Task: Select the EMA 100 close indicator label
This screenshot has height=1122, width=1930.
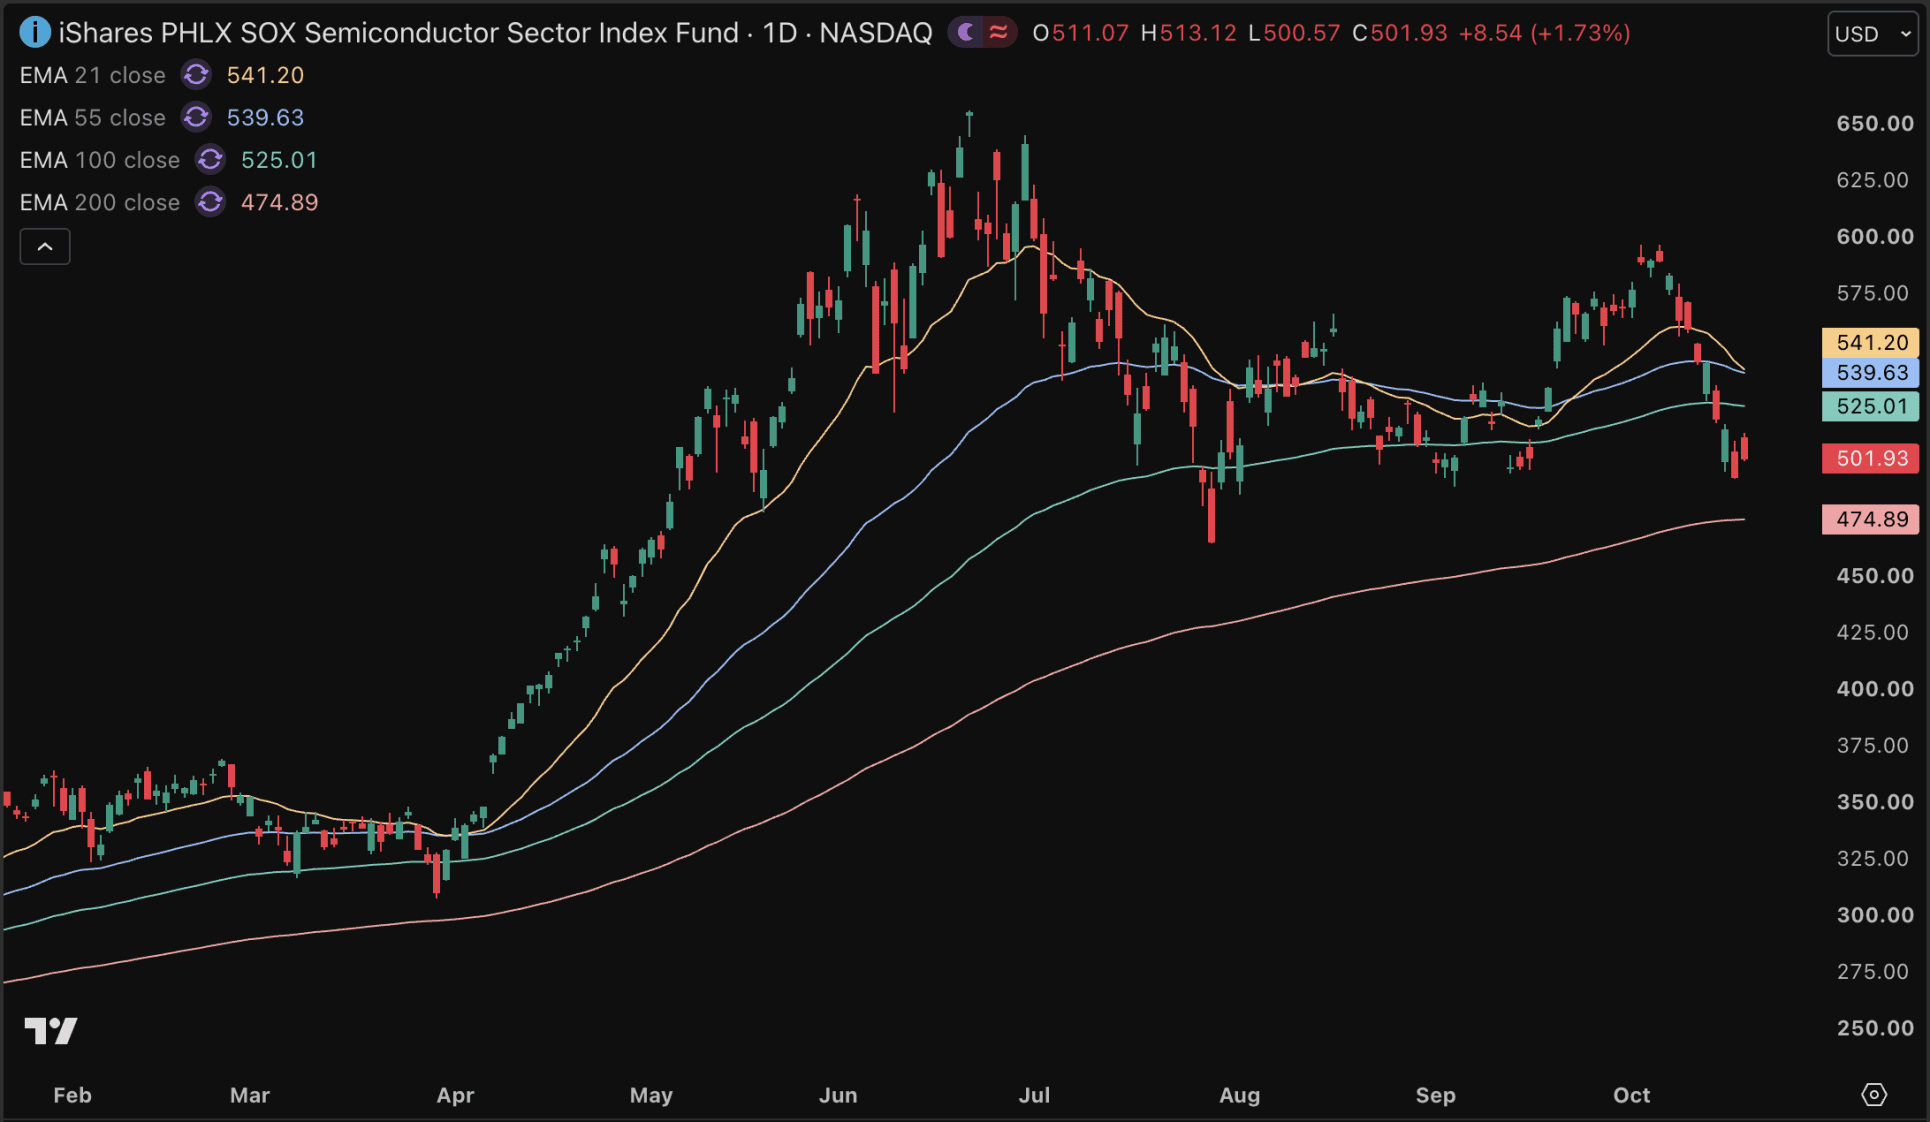Action: click(100, 160)
